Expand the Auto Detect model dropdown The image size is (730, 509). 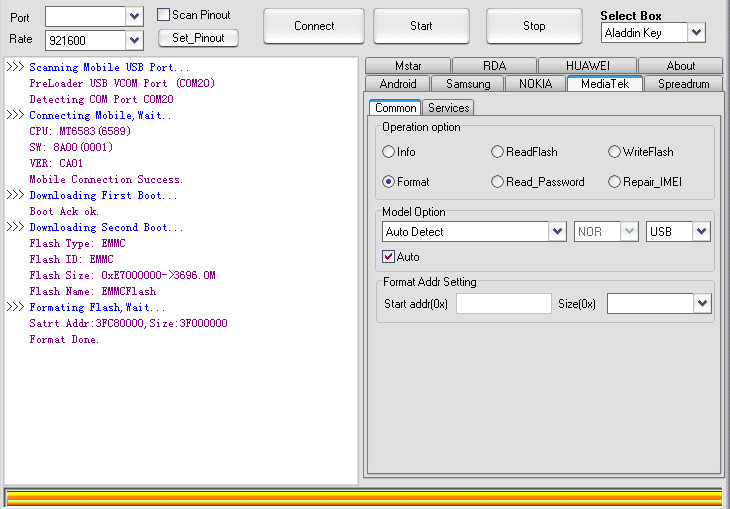557,231
